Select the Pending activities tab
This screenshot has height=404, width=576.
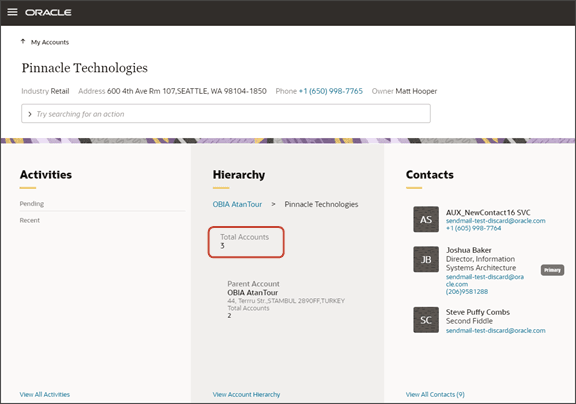point(32,203)
